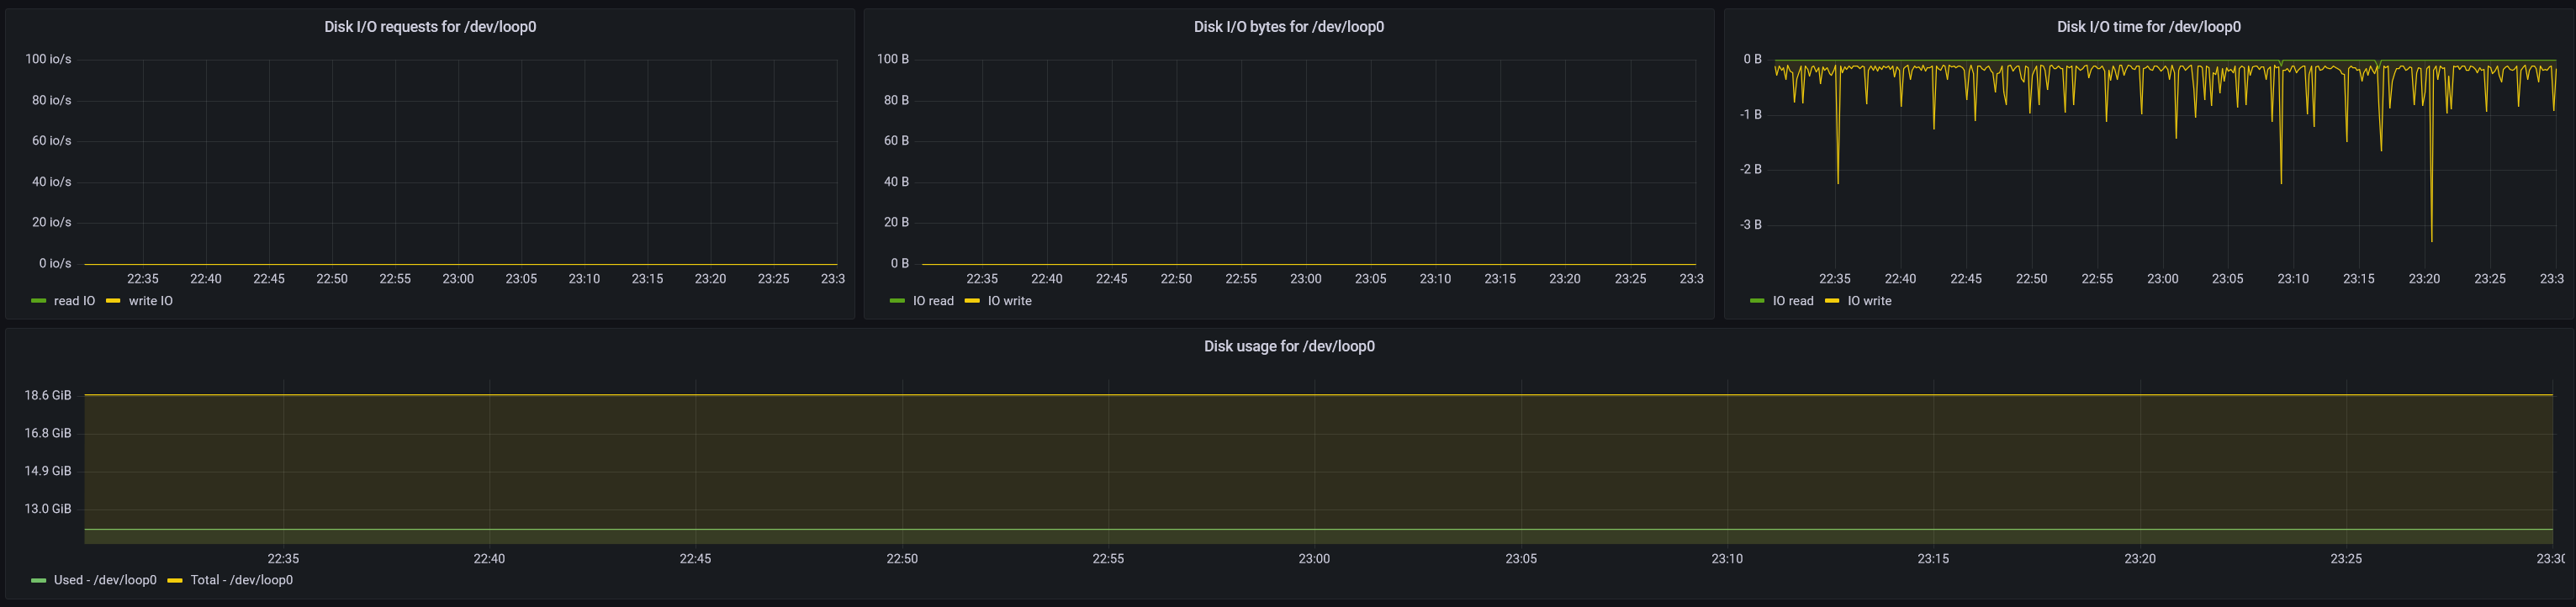Click 22:45 time label in Disk I/O bytes
The width and height of the screenshot is (2576, 607).
pyautogui.click(x=1111, y=279)
